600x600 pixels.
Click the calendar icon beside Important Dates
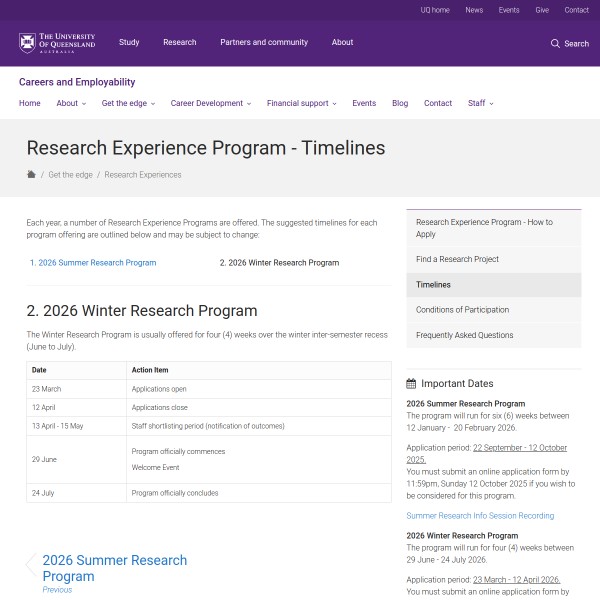pyautogui.click(x=411, y=384)
